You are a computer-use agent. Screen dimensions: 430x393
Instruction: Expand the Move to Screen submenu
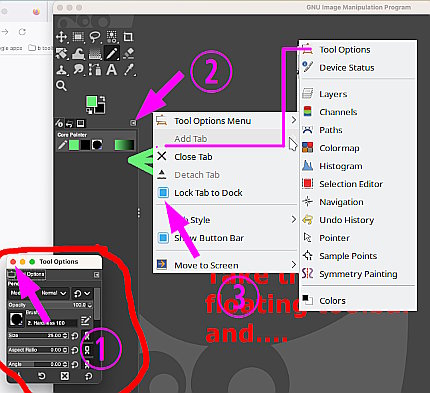pos(225,265)
